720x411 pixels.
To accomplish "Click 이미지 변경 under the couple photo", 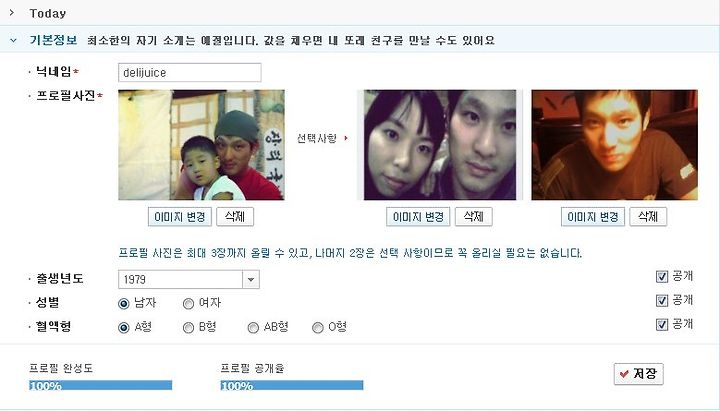I will click(418, 217).
